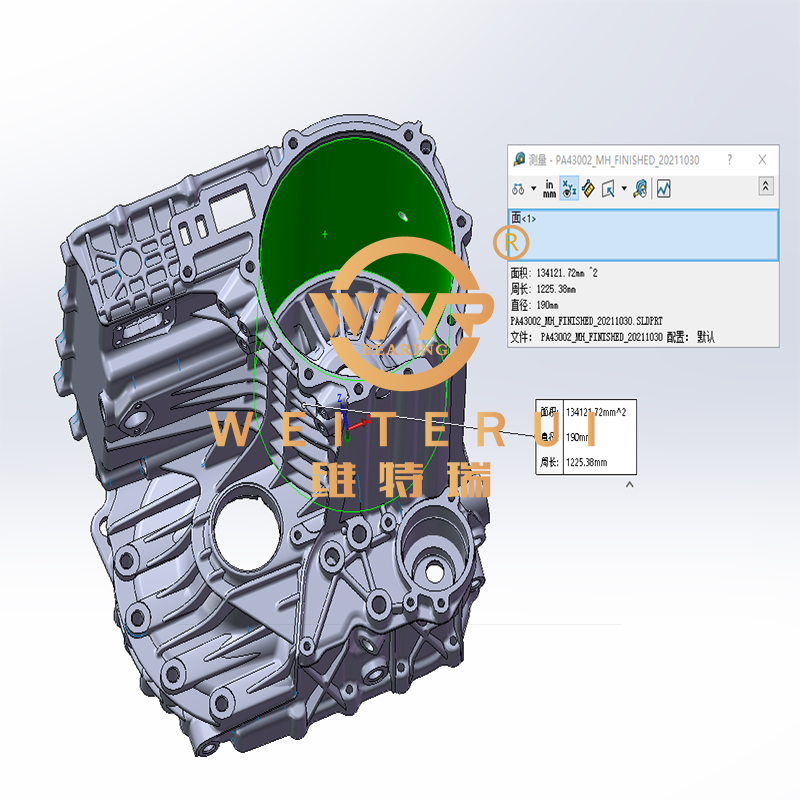The image size is (800, 800).
Task: Click the Measurement History icon
Action: (x=640, y=188)
